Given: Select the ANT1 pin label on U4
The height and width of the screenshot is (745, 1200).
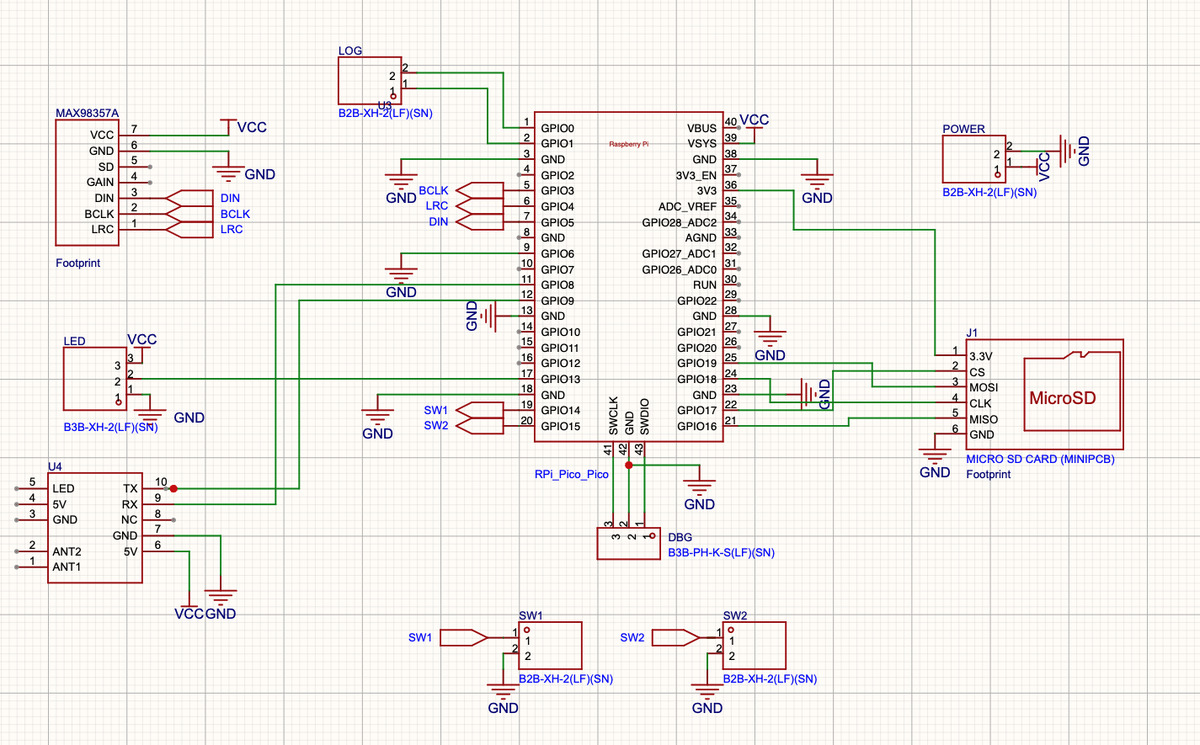Looking at the screenshot, I should click(67, 567).
